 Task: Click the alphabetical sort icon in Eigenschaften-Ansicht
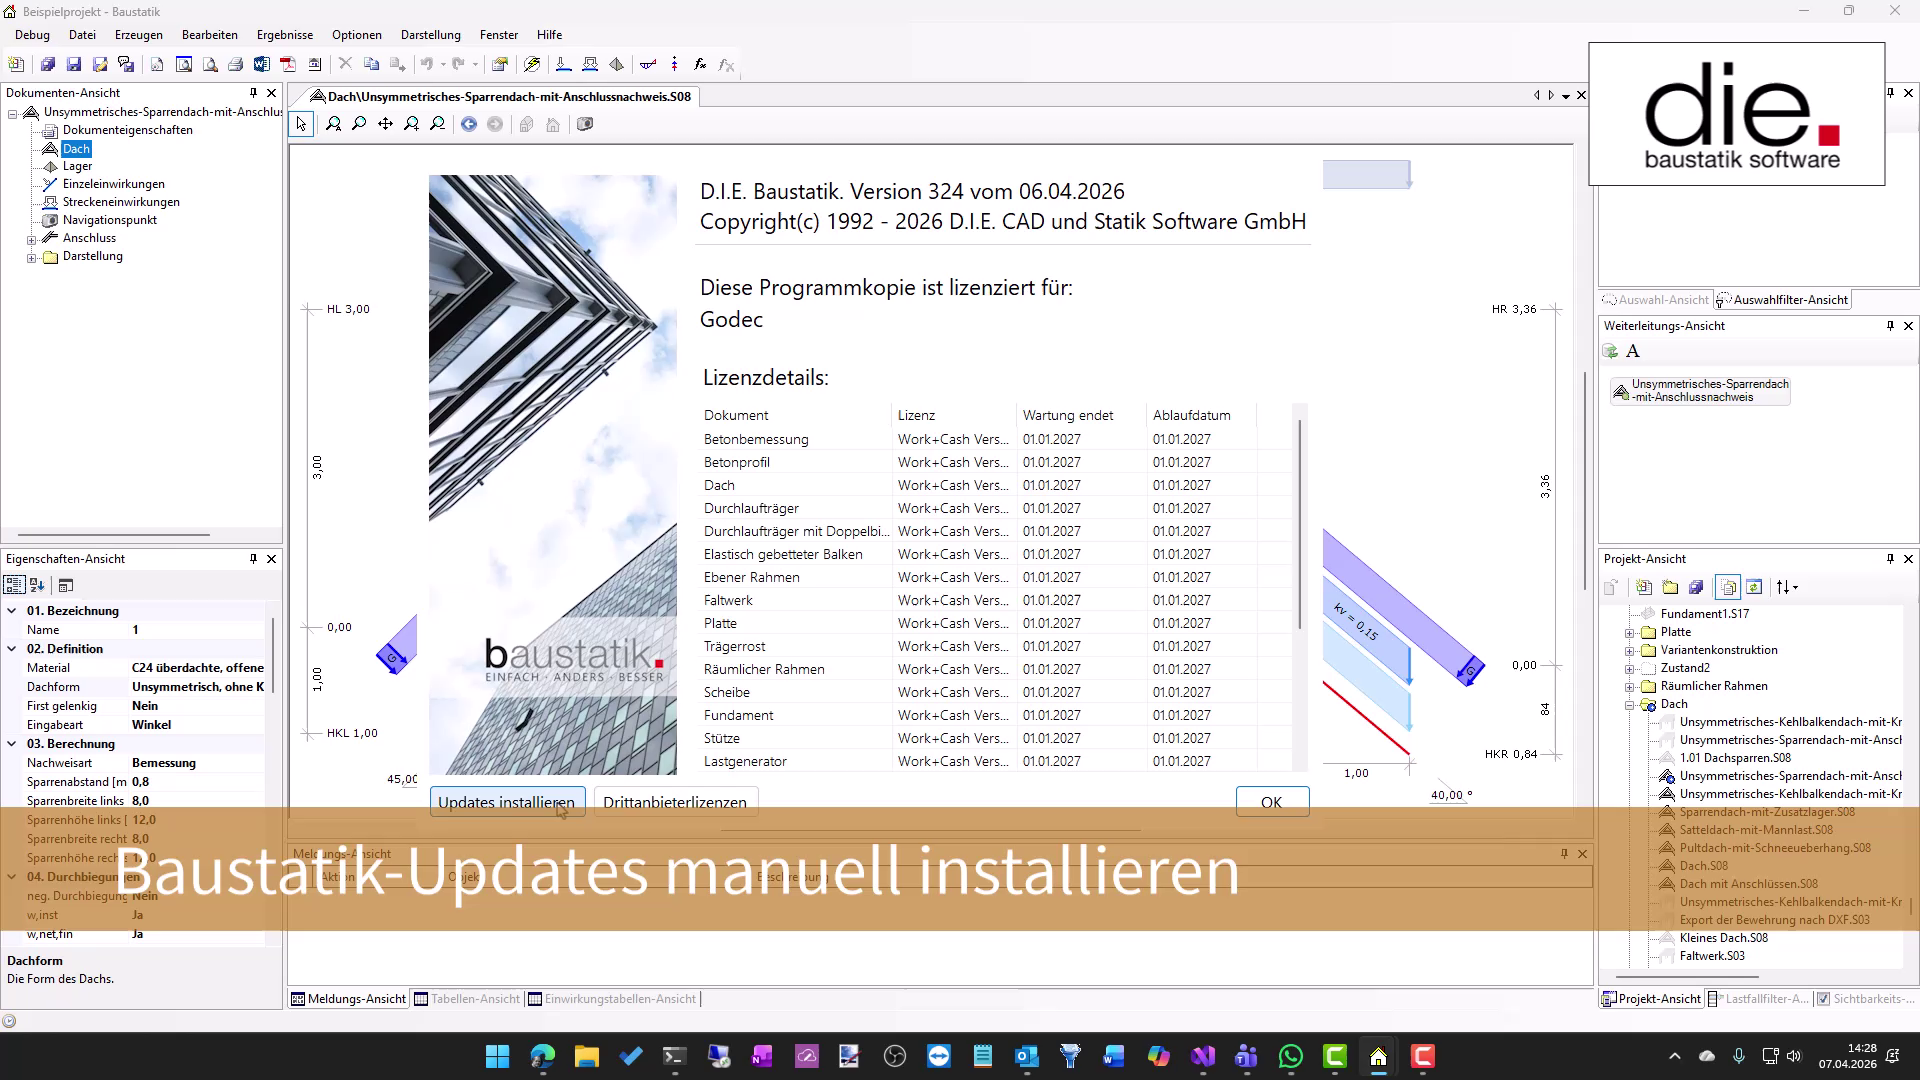pyautogui.click(x=38, y=585)
